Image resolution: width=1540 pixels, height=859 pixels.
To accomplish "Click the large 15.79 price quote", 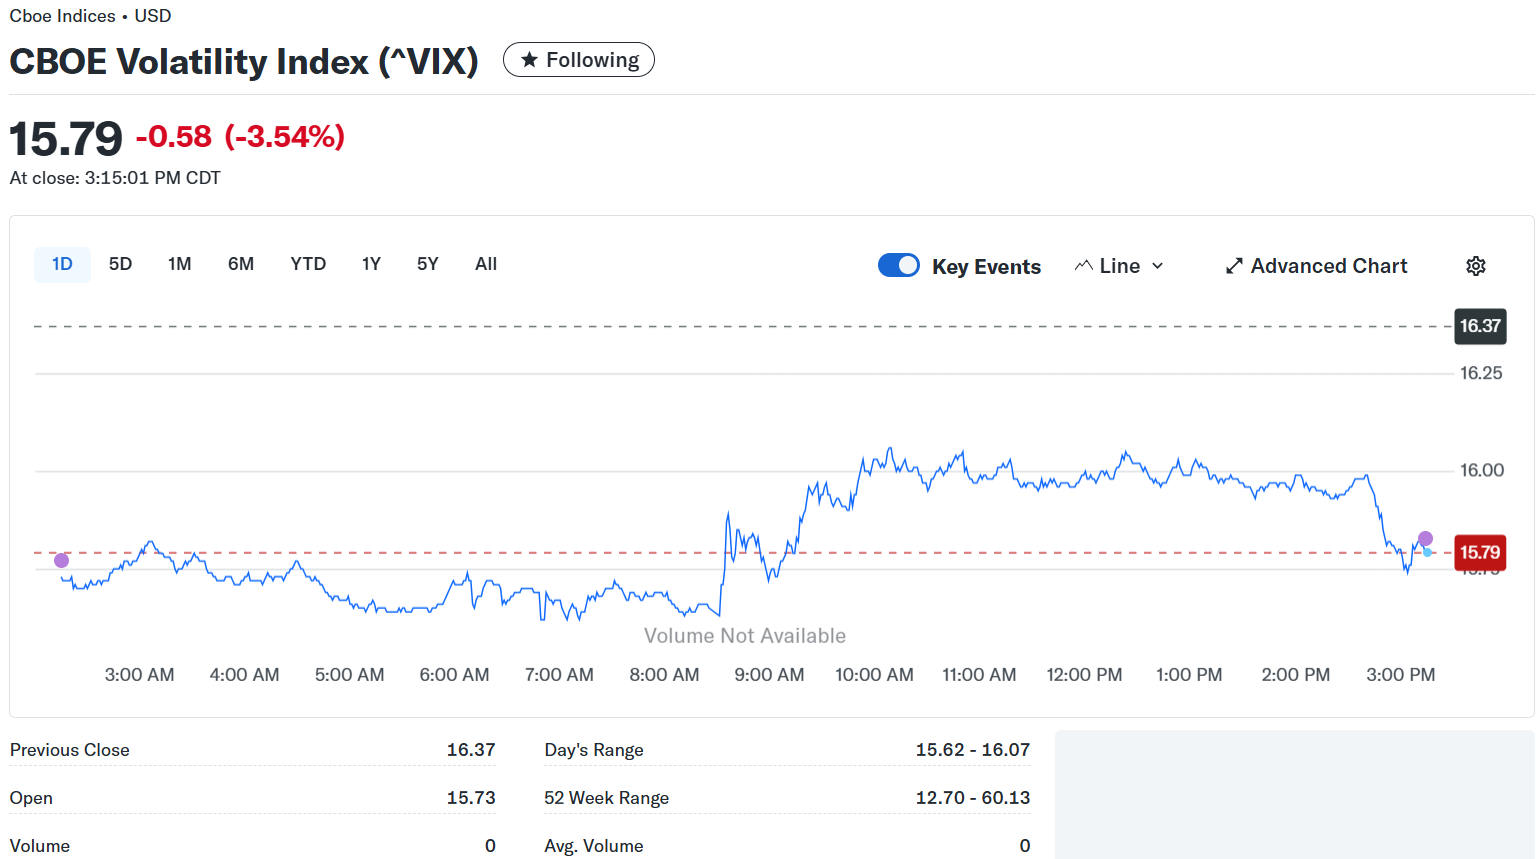I will coord(66,138).
